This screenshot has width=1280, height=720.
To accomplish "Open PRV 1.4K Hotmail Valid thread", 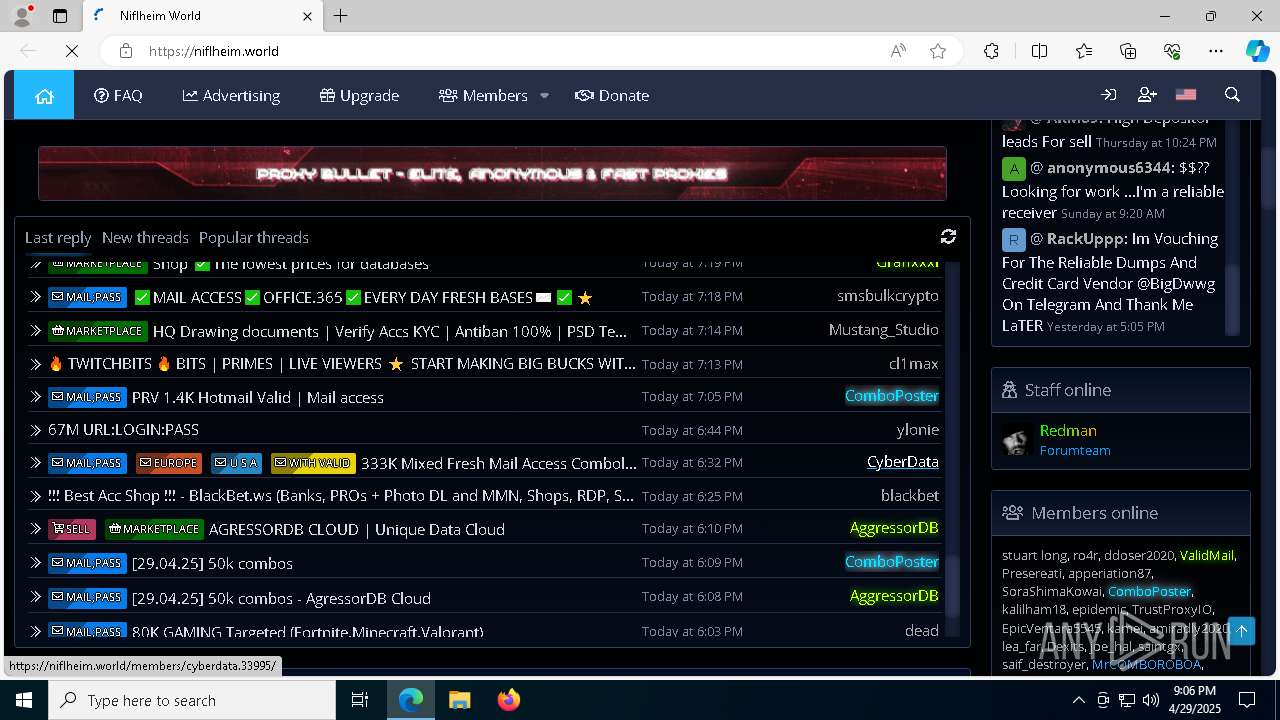I will 258,397.
